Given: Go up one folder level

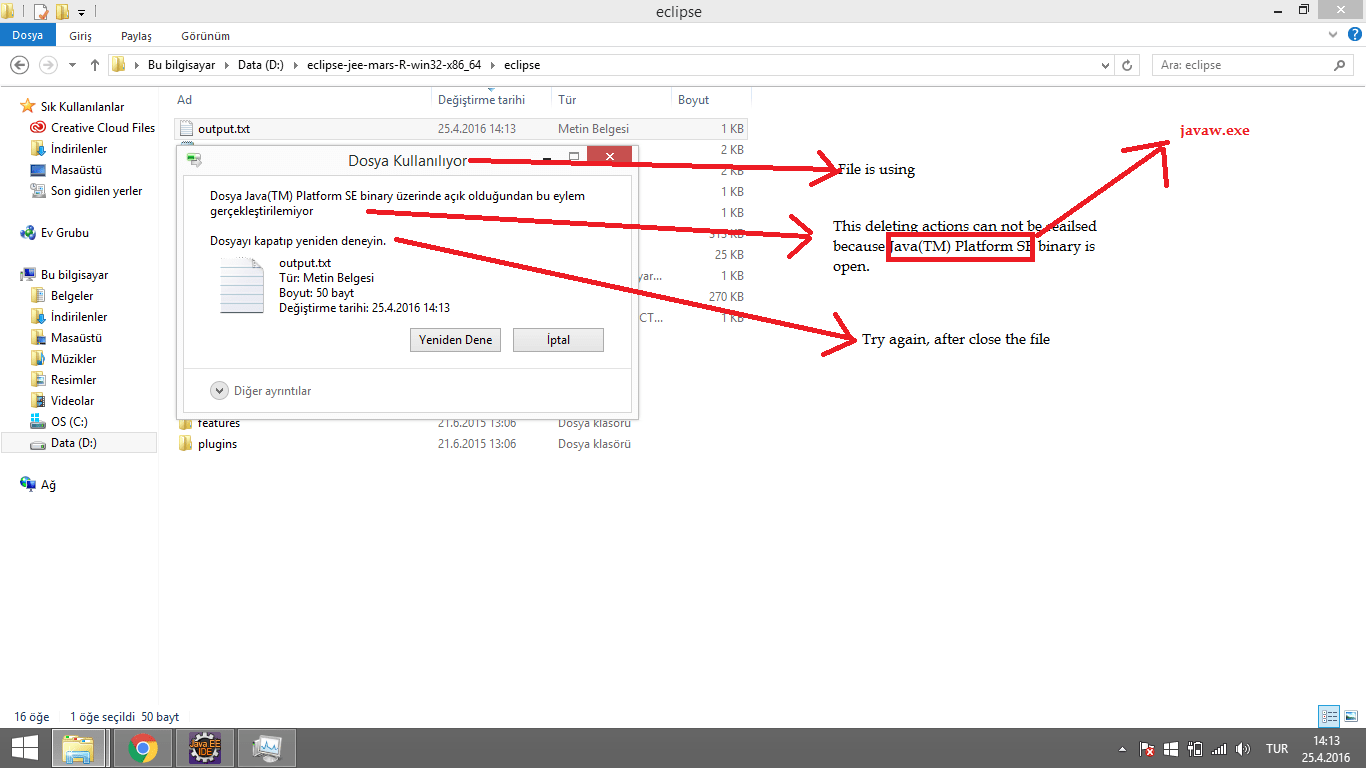Looking at the screenshot, I should tap(94, 65).
